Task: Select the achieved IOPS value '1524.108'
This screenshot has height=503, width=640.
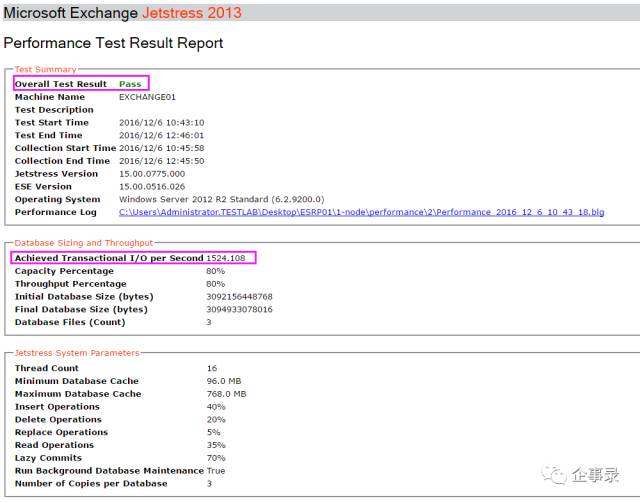Action: (226, 258)
